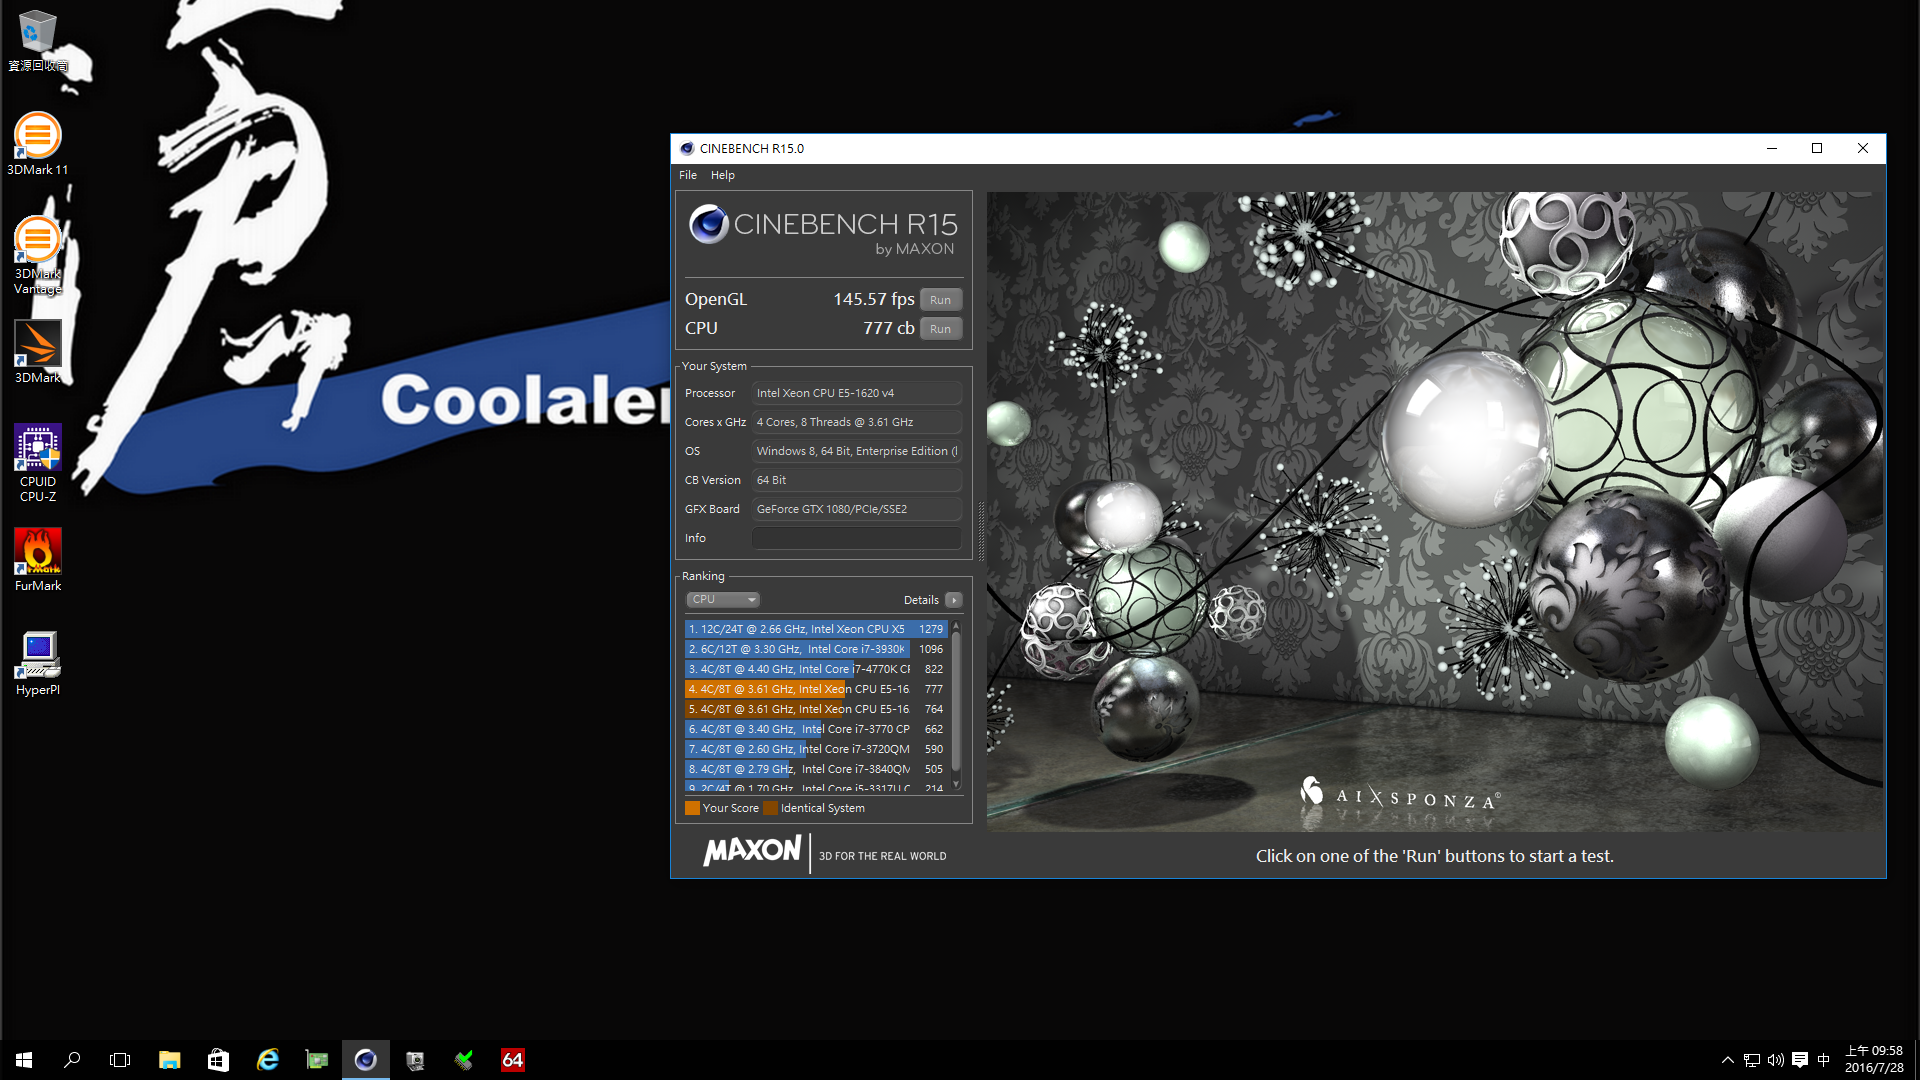1920x1080 pixels.
Task: Close the Cinebench window
Action: (x=1863, y=148)
